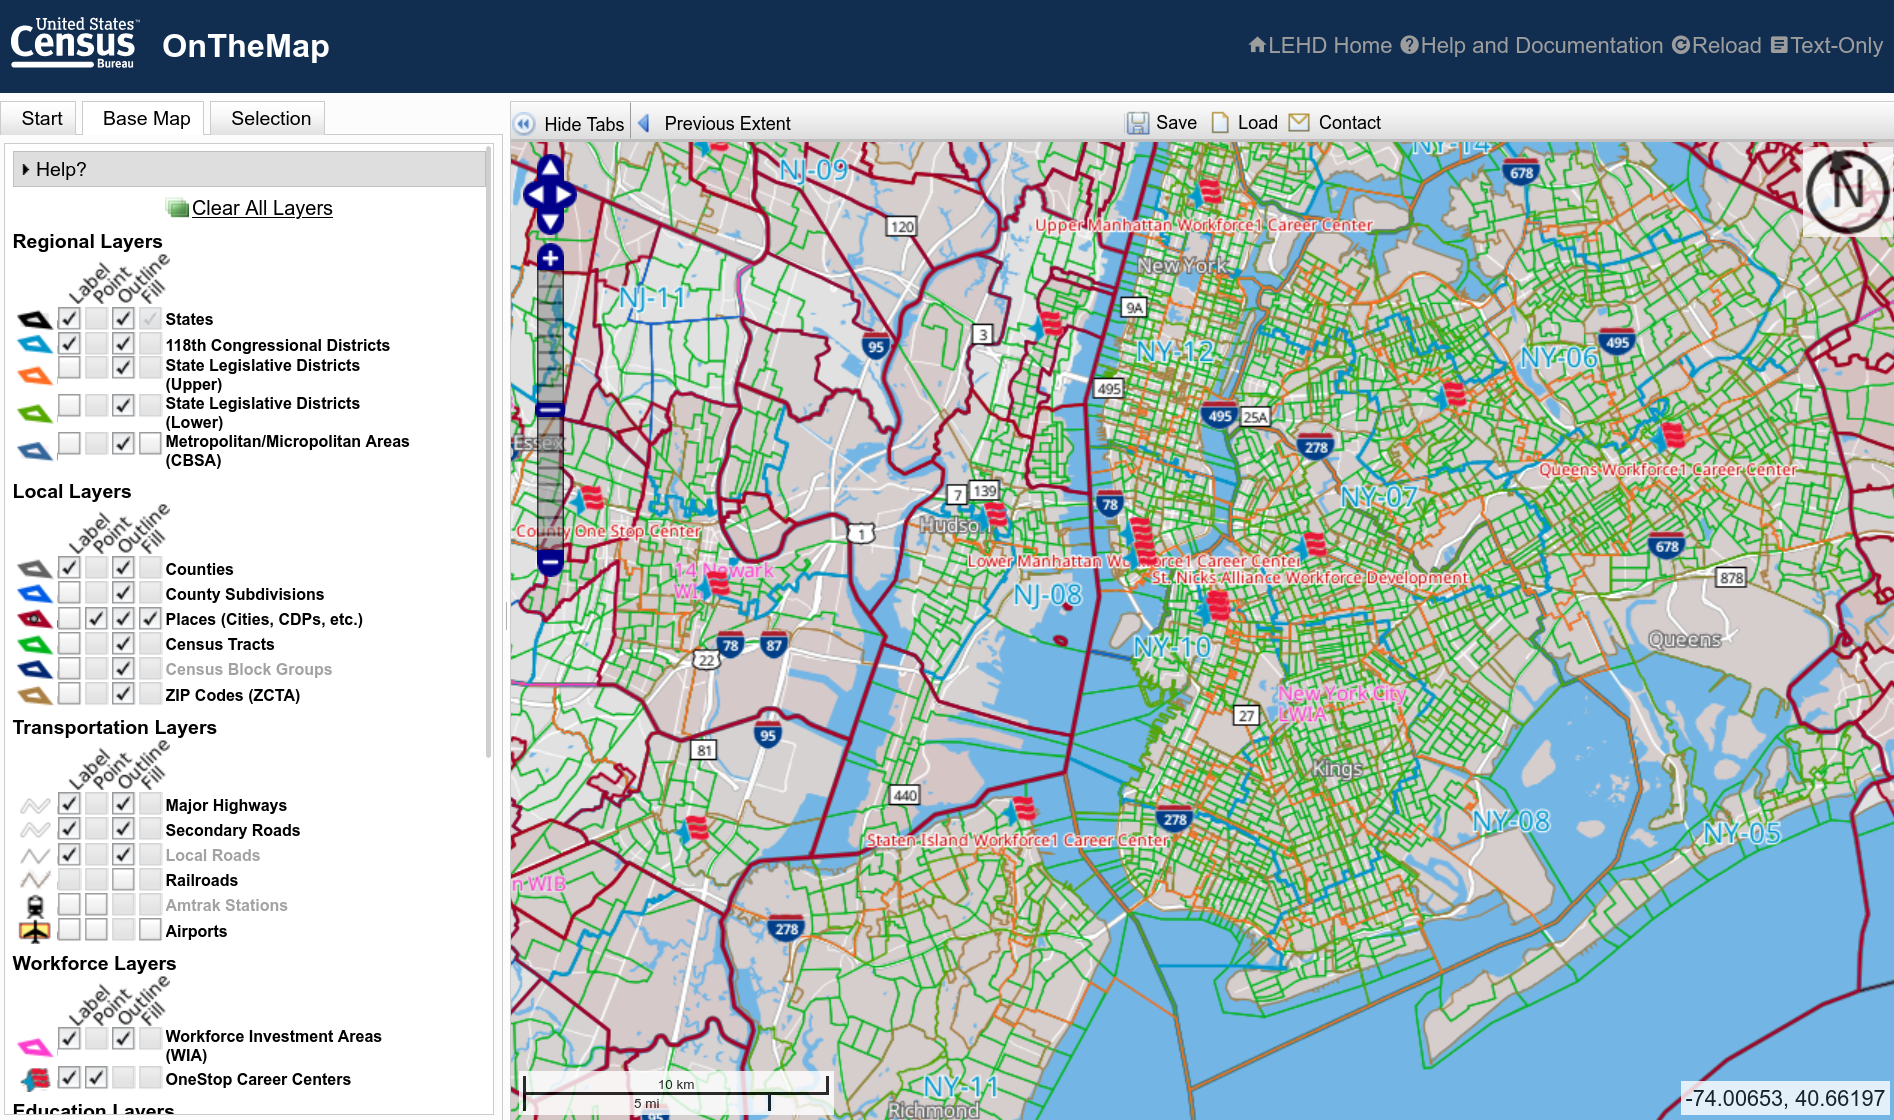The height and width of the screenshot is (1120, 1894).
Task: Click the Census Tracts green legend icon
Action: pos(34,645)
